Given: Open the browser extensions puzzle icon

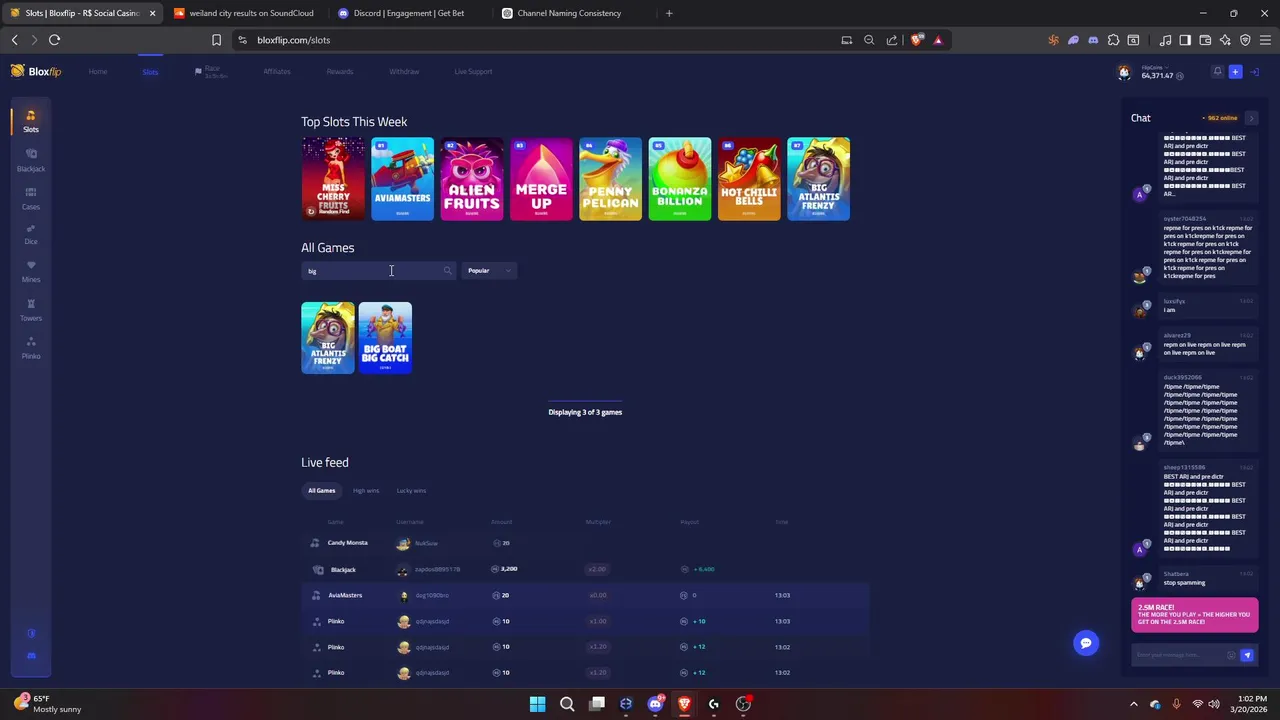Looking at the screenshot, I should (1113, 40).
